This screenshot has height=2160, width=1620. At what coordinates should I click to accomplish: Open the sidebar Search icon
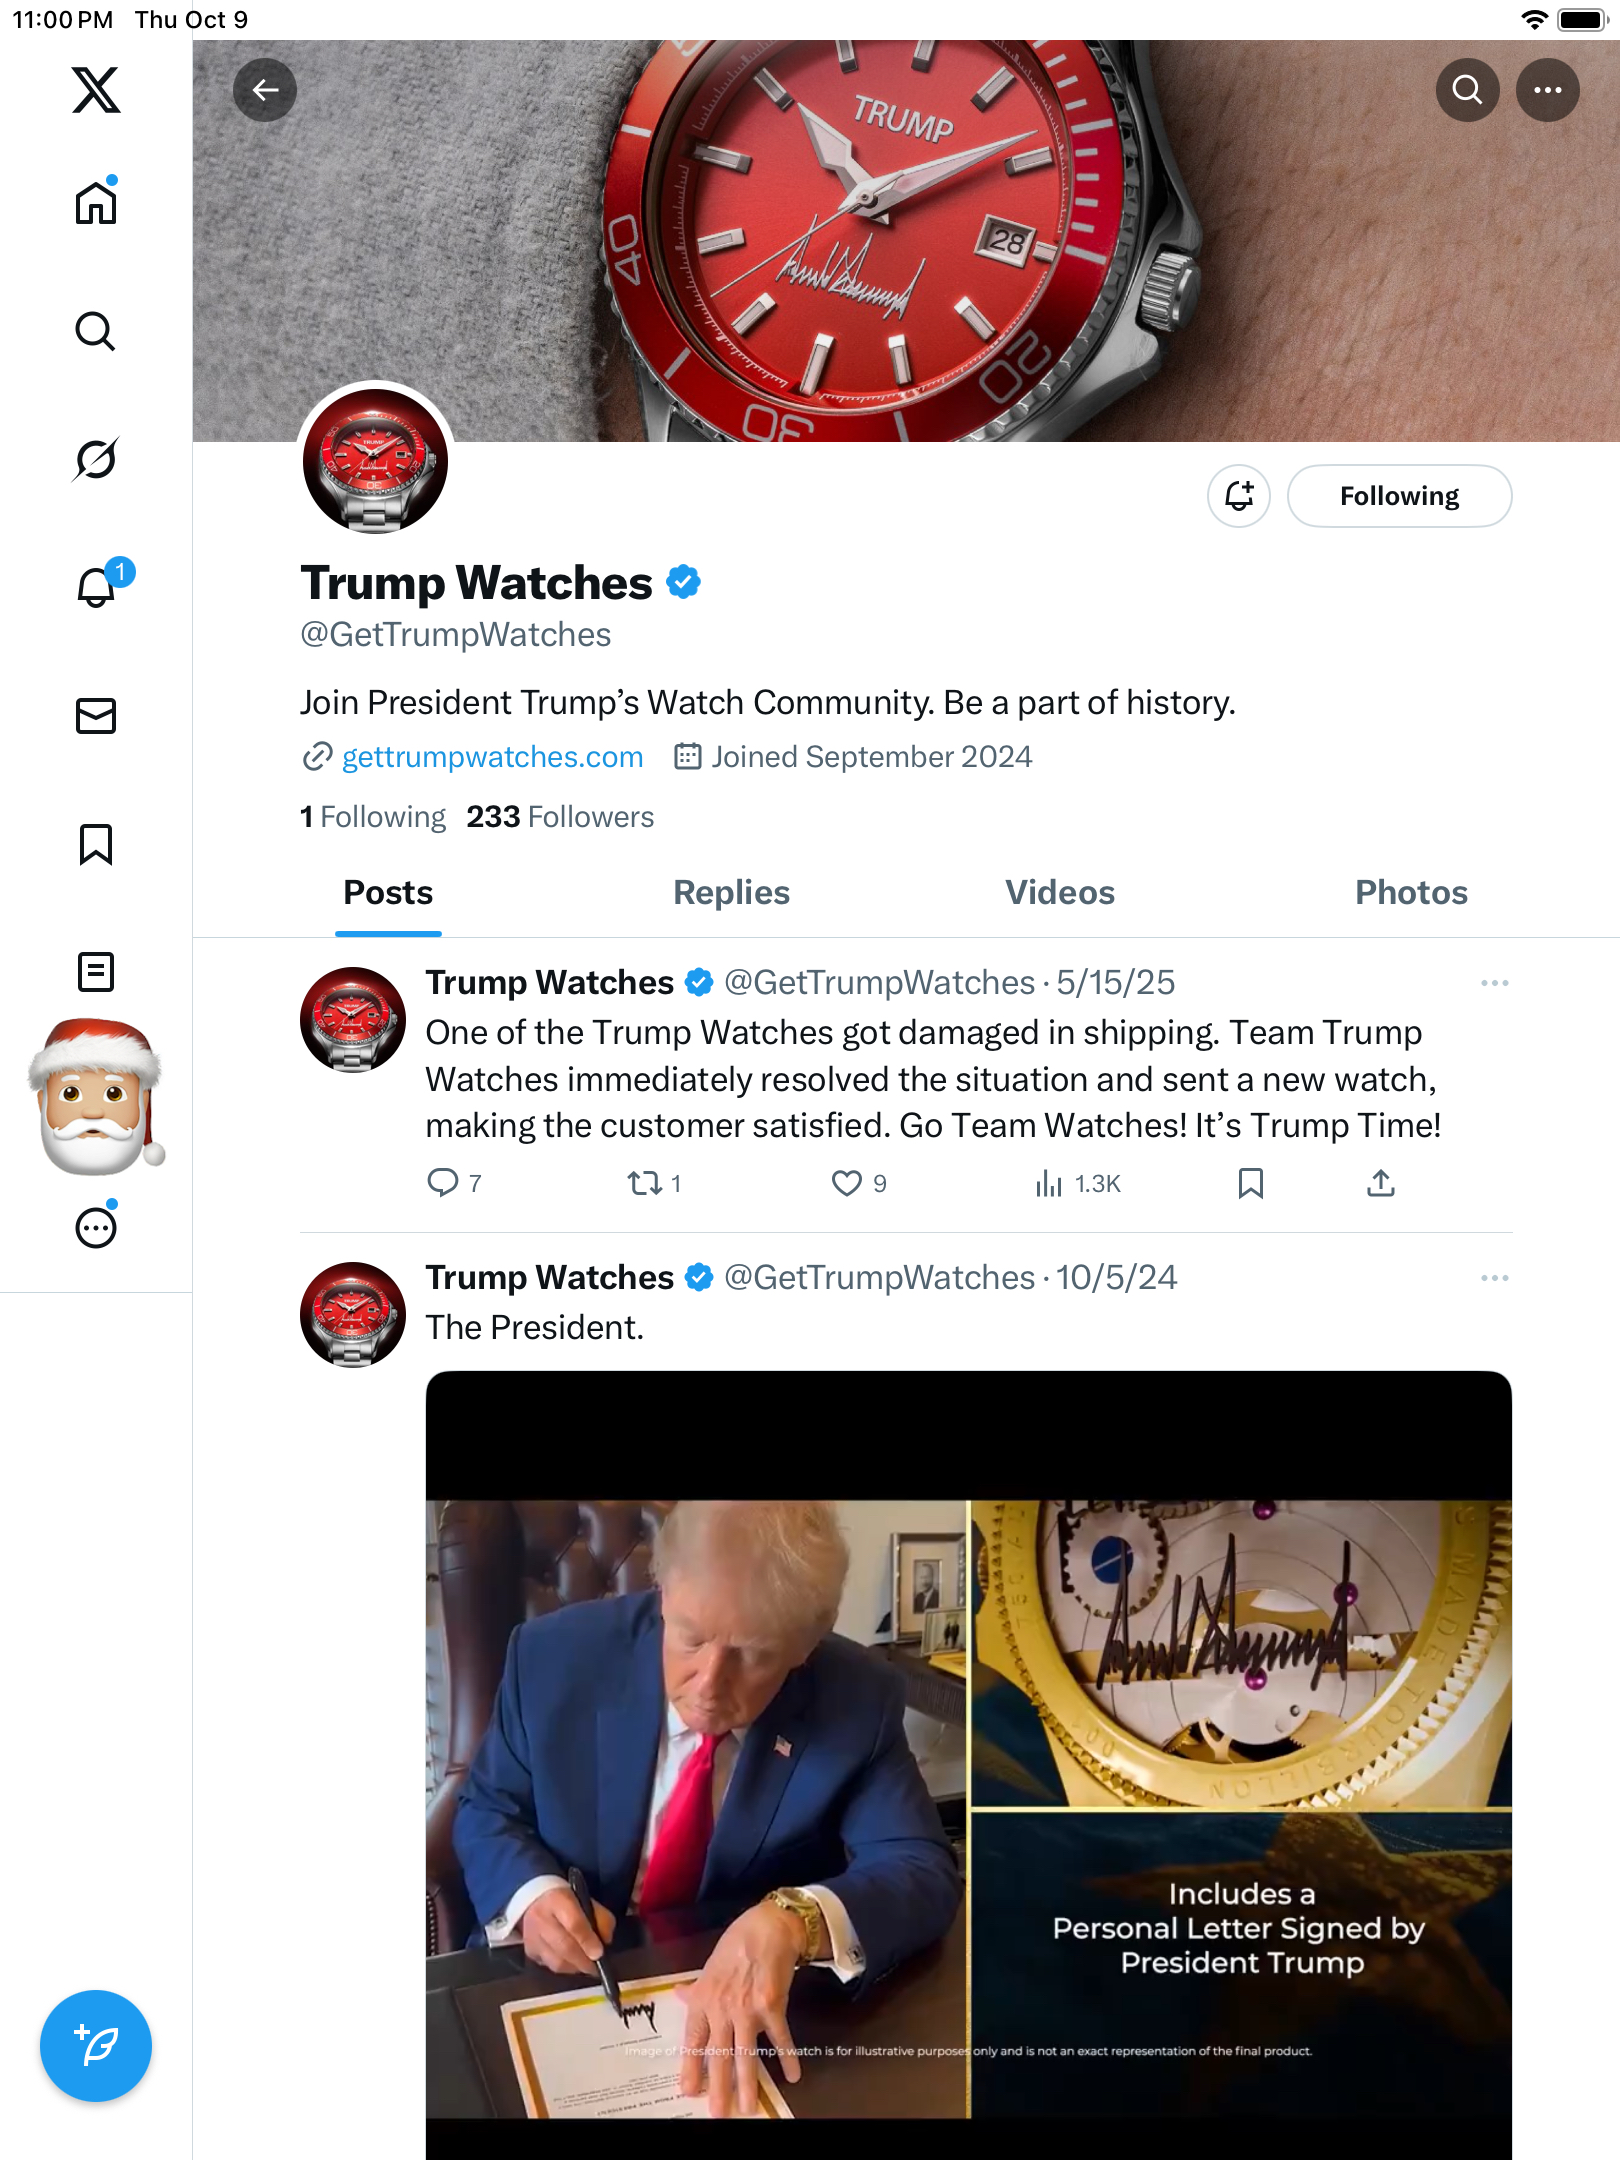[x=96, y=331]
